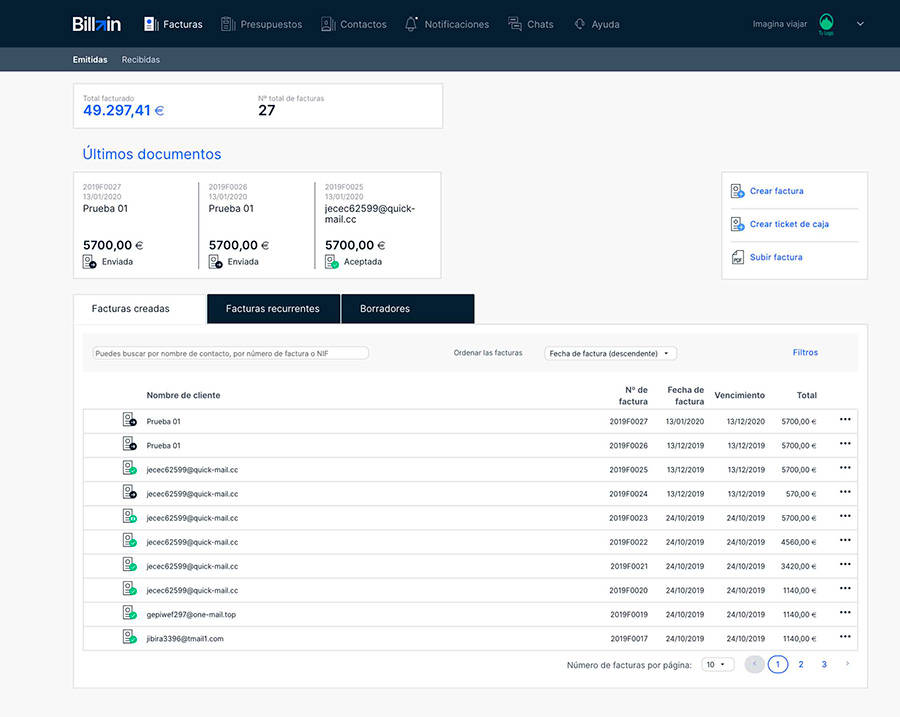Open the three-dot actions menu for invoice 2019F0027

click(845, 421)
